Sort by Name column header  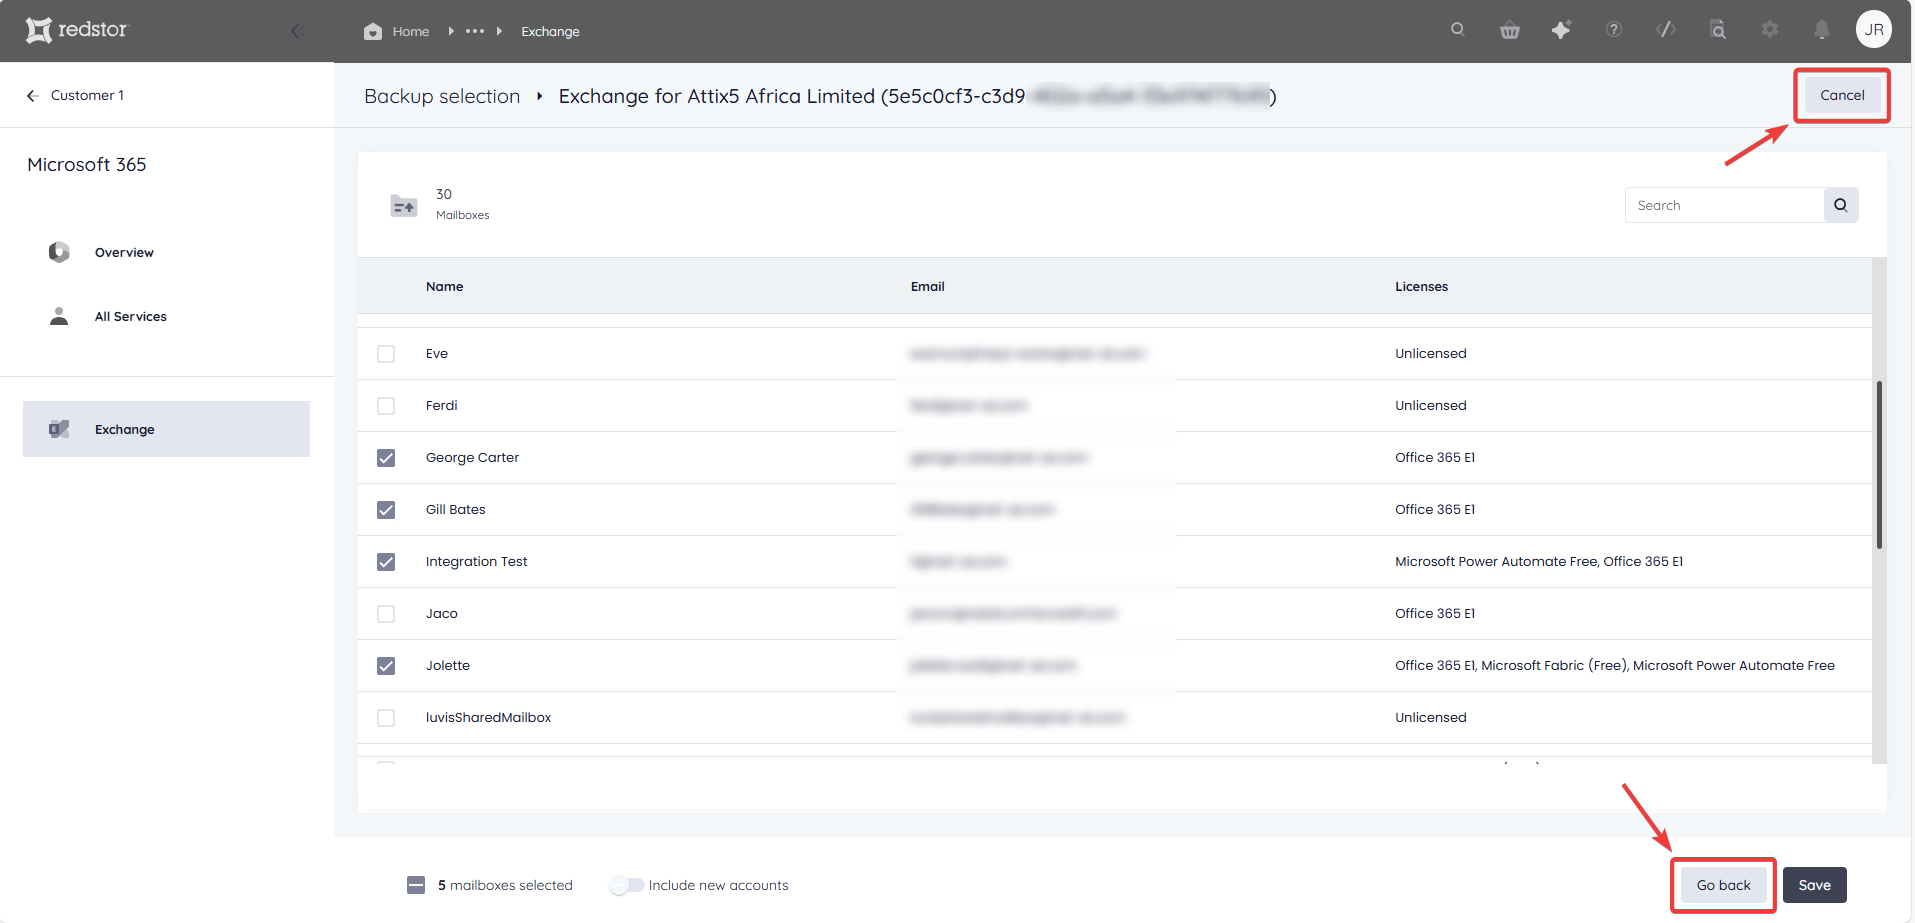(x=444, y=286)
